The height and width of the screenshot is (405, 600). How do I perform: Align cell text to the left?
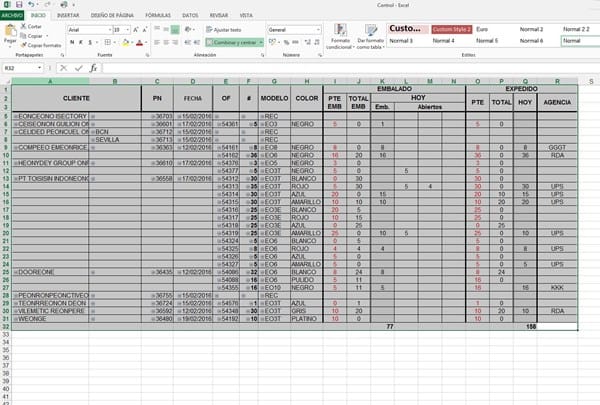[157, 42]
